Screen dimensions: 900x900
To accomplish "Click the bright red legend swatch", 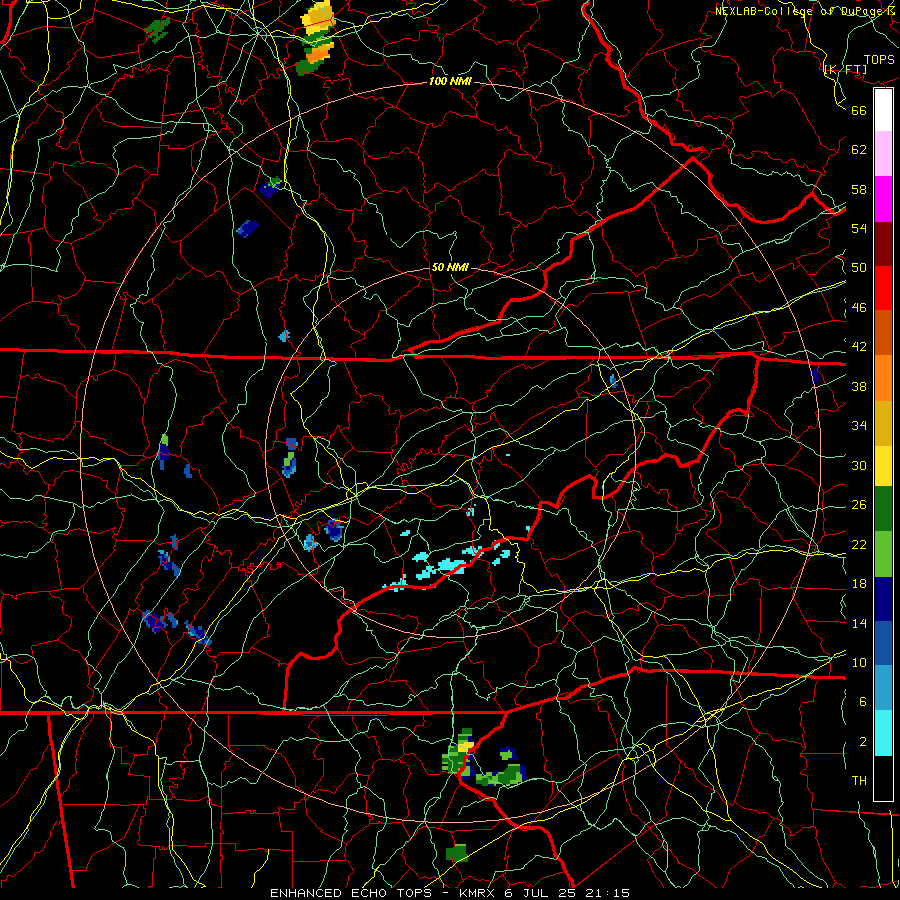I will (883, 288).
